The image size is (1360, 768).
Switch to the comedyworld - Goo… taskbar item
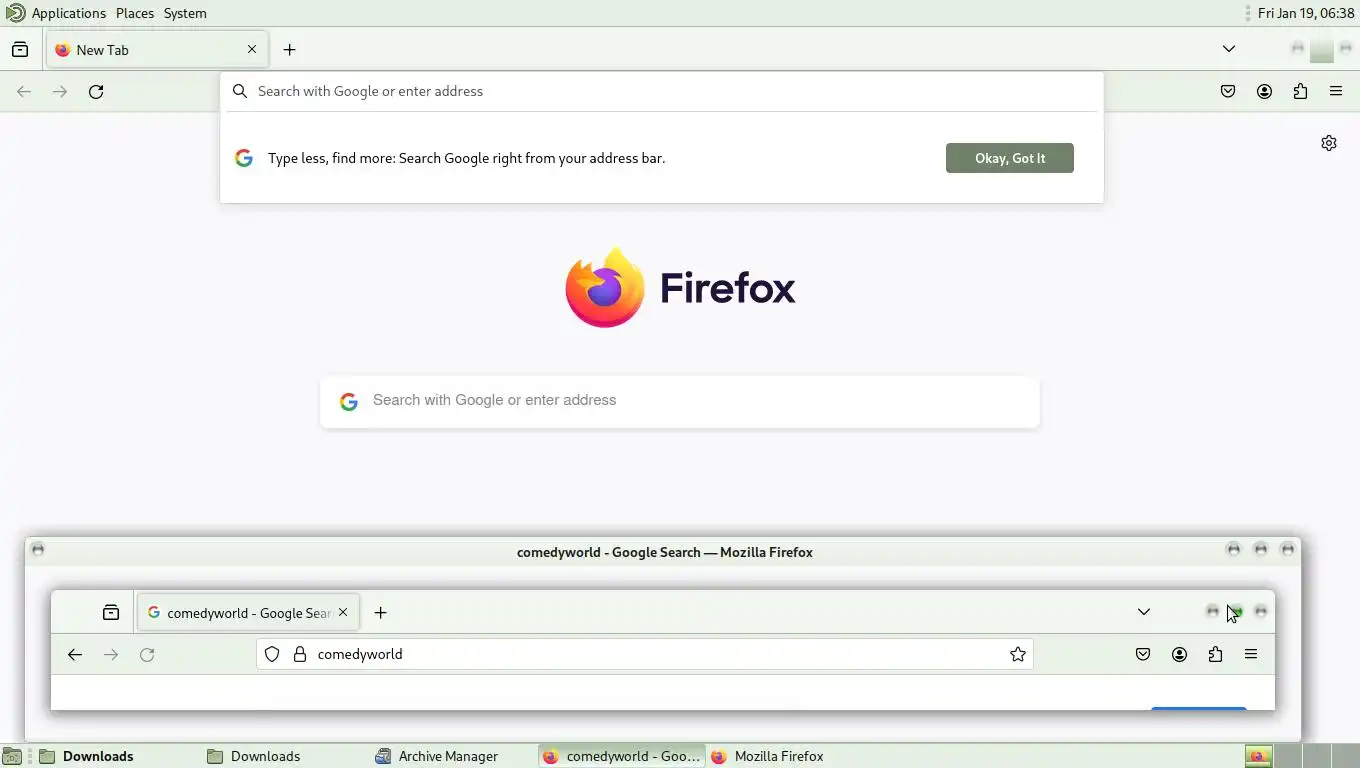click(622, 756)
